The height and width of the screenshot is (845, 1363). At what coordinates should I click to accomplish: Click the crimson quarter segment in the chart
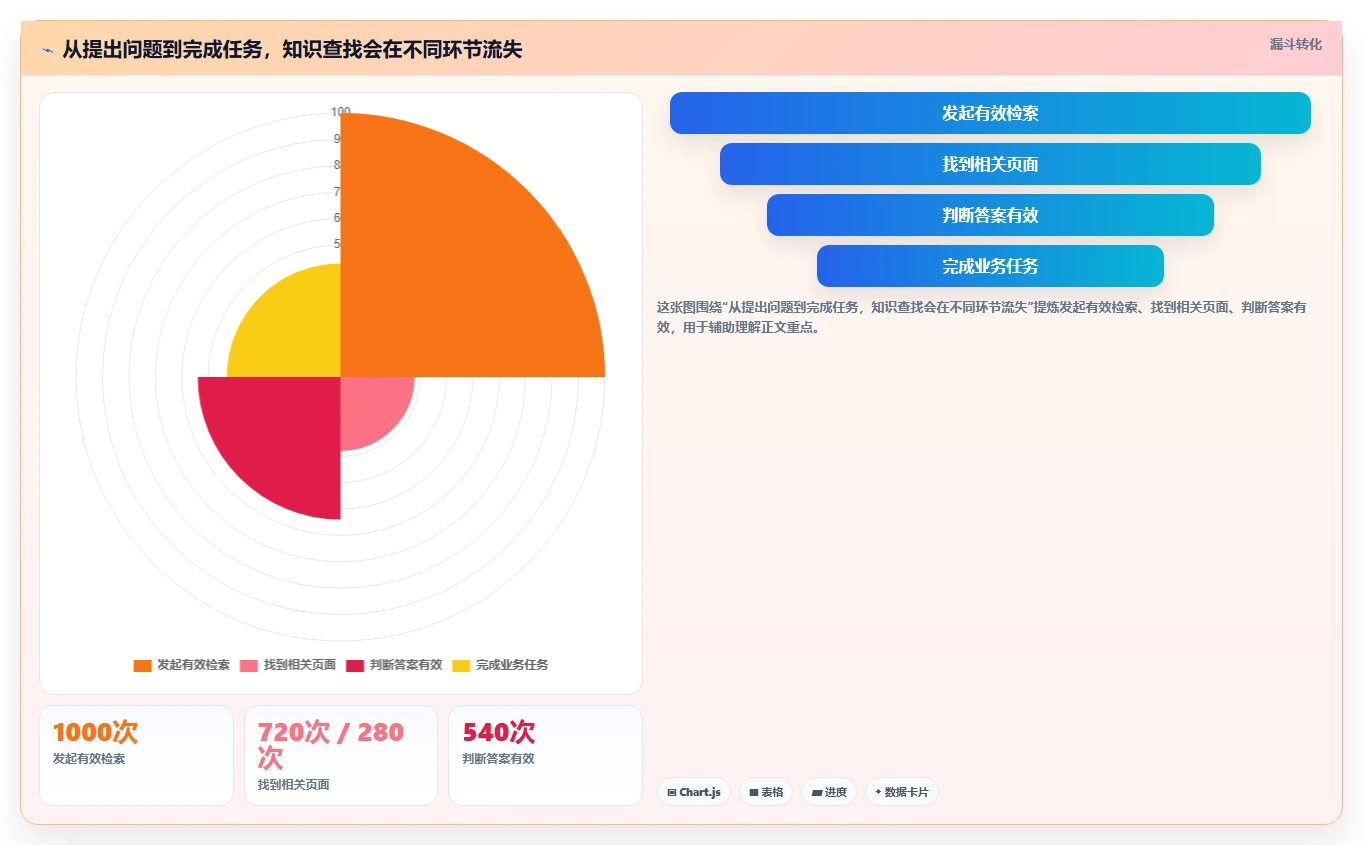pos(280,435)
